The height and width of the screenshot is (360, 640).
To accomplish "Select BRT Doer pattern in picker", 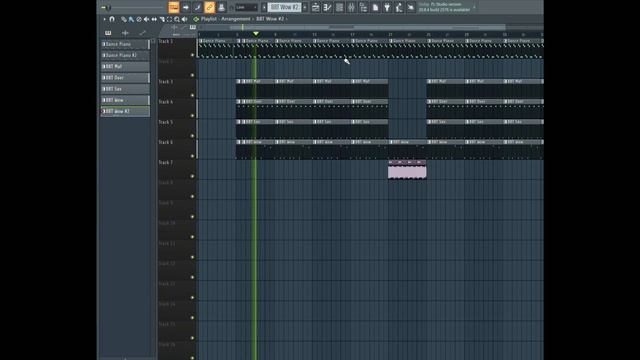I will pyautogui.click(x=125, y=78).
